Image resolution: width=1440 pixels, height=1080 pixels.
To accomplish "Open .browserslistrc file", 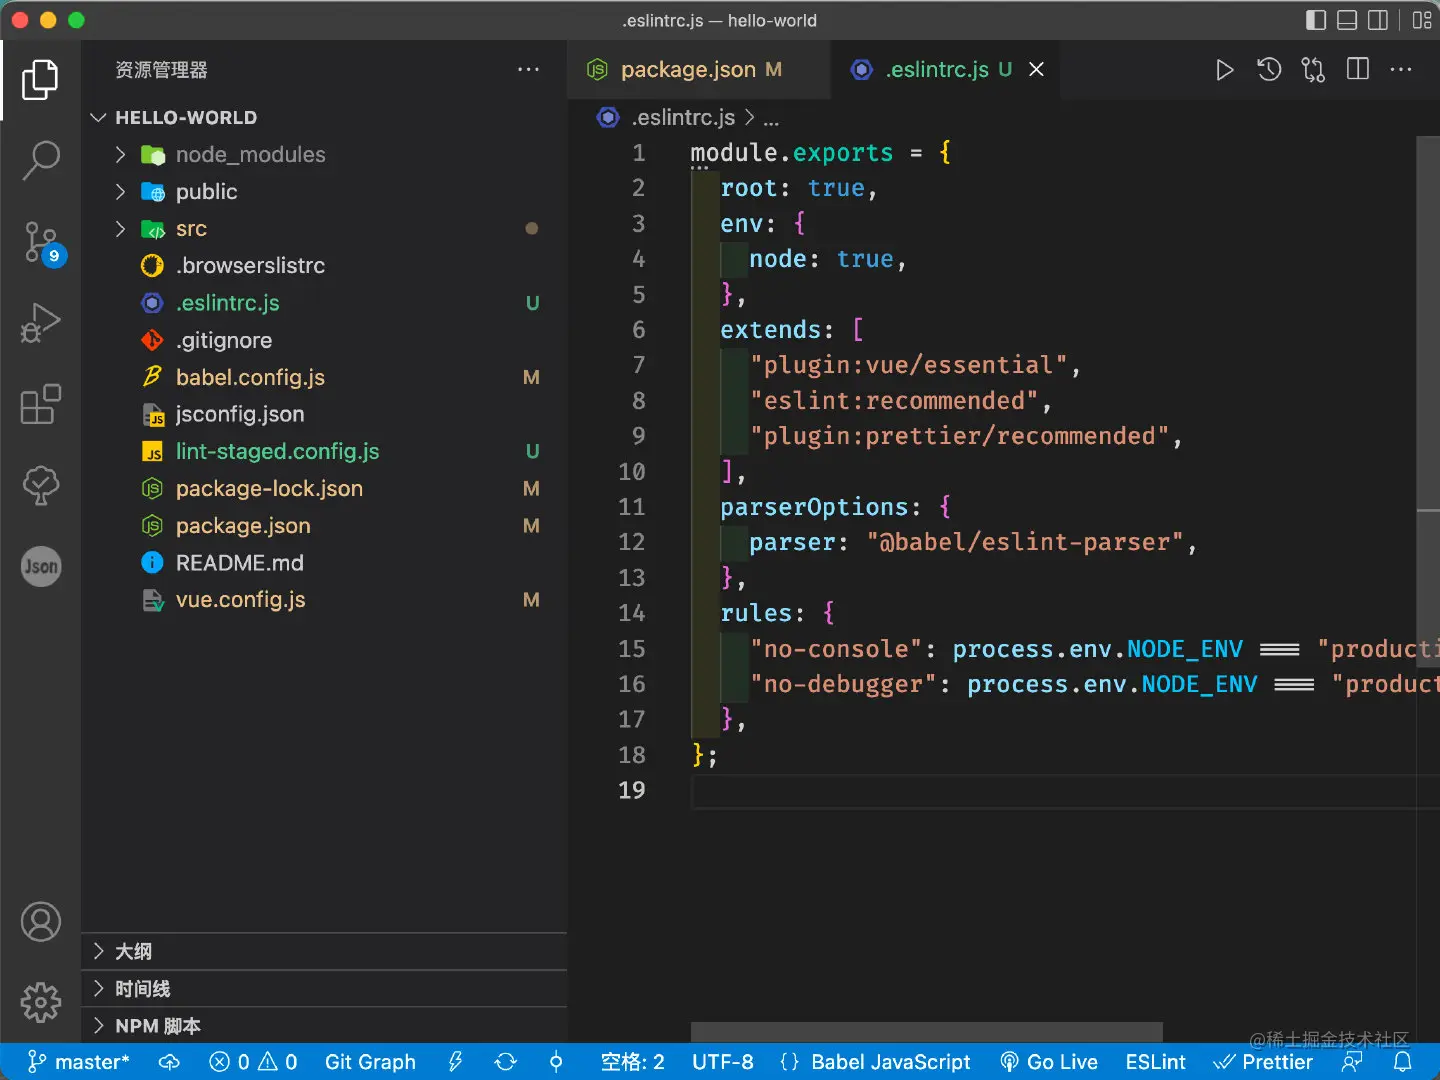I will [324, 266].
